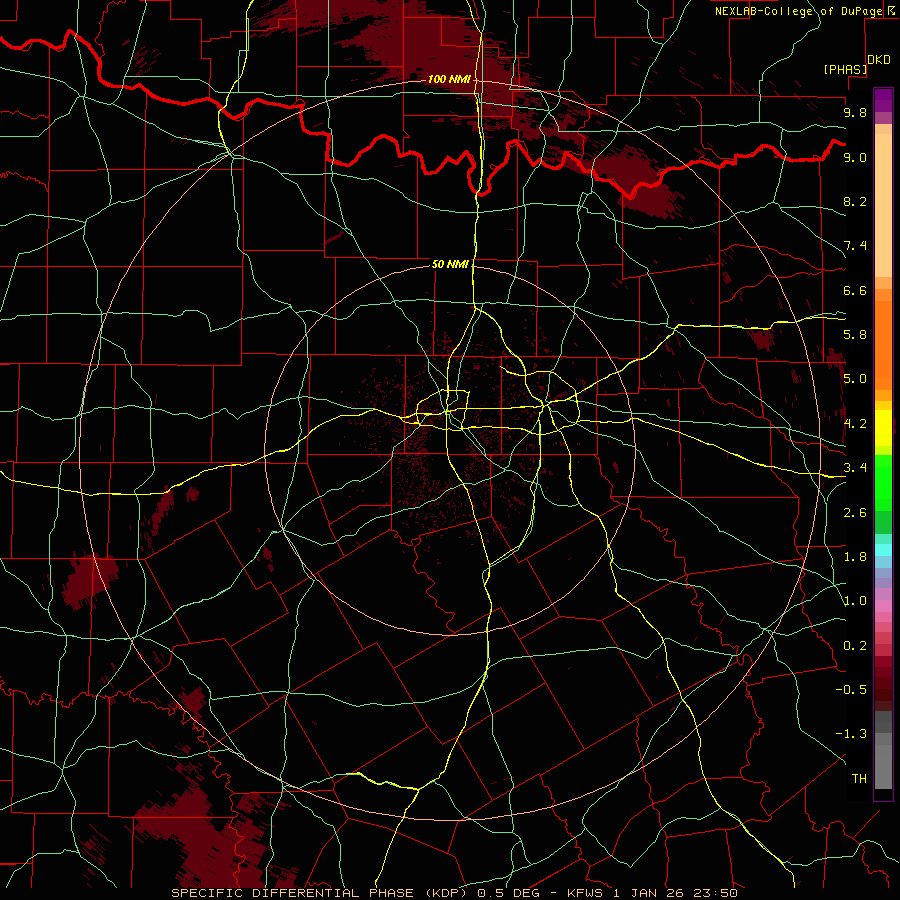Click the 4.2 value on color scale
Viewport: 900px width, 900px height.
pos(855,424)
